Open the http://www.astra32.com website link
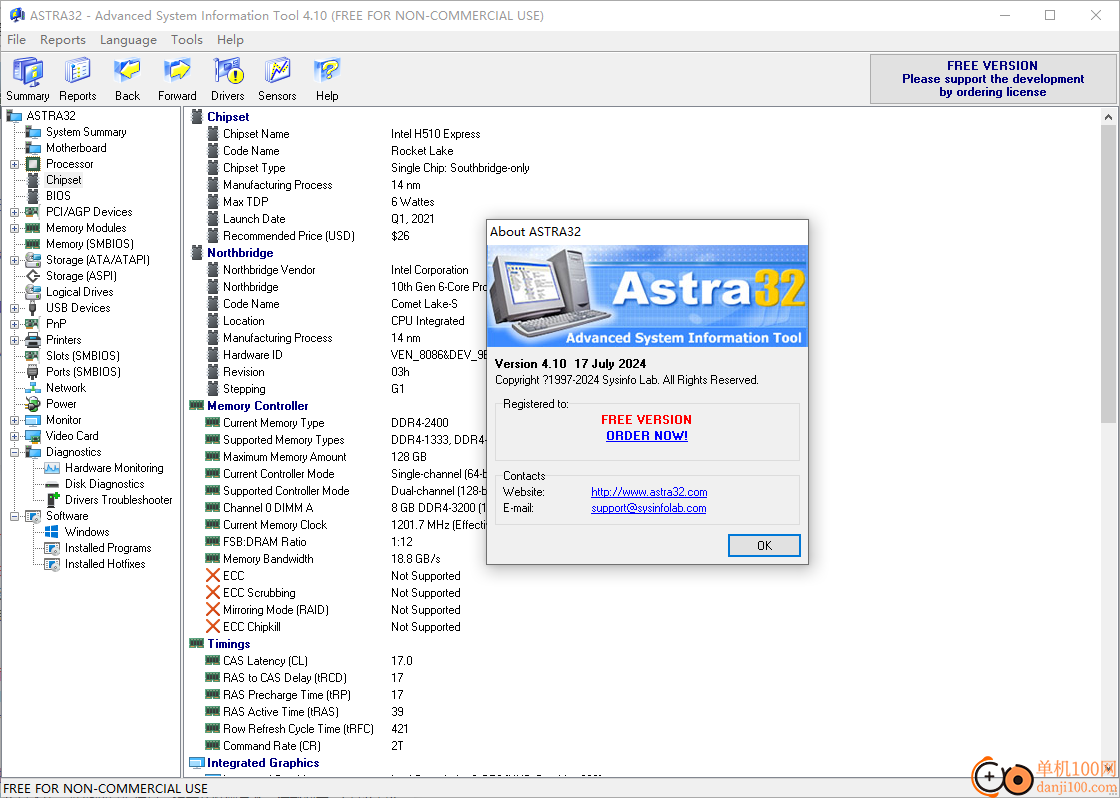The width and height of the screenshot is (1120, 798). pyautogui.click(x=649, y=492)
